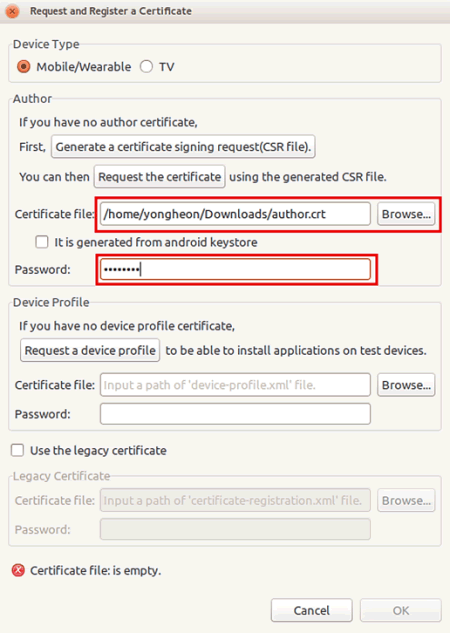Focus the device-profile.xml path field

235,385
